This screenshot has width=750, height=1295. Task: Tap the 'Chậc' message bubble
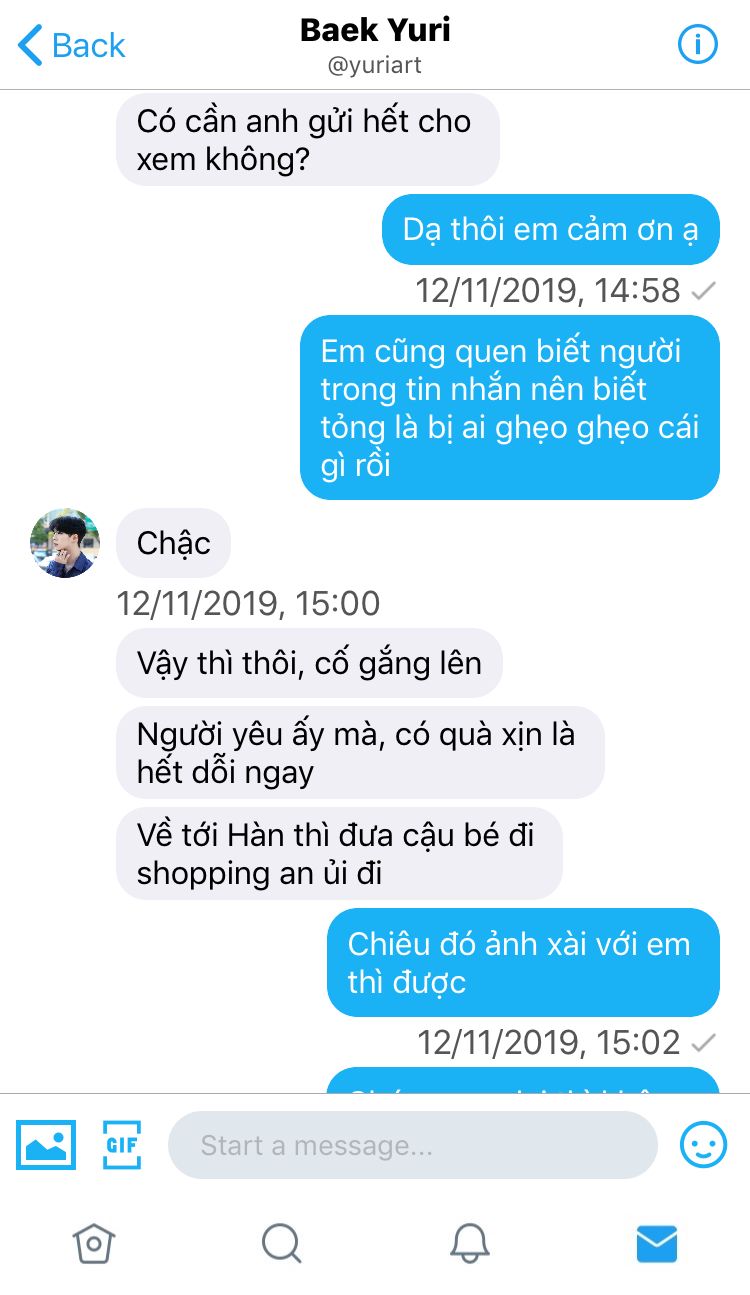pyautogui.click(x=174, y=543)
